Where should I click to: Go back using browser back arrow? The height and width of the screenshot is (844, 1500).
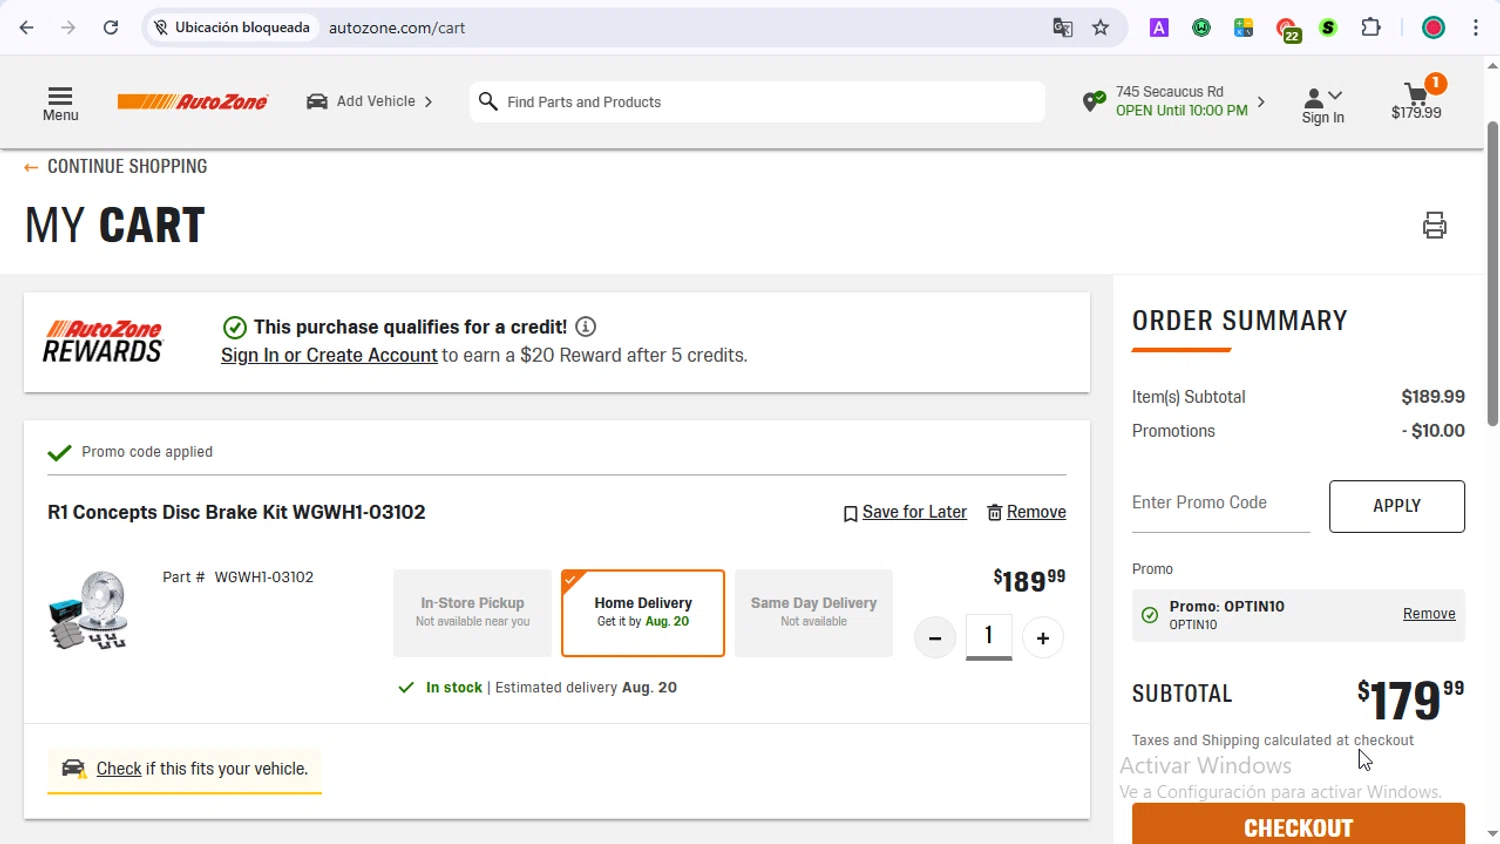click(27, 28)
